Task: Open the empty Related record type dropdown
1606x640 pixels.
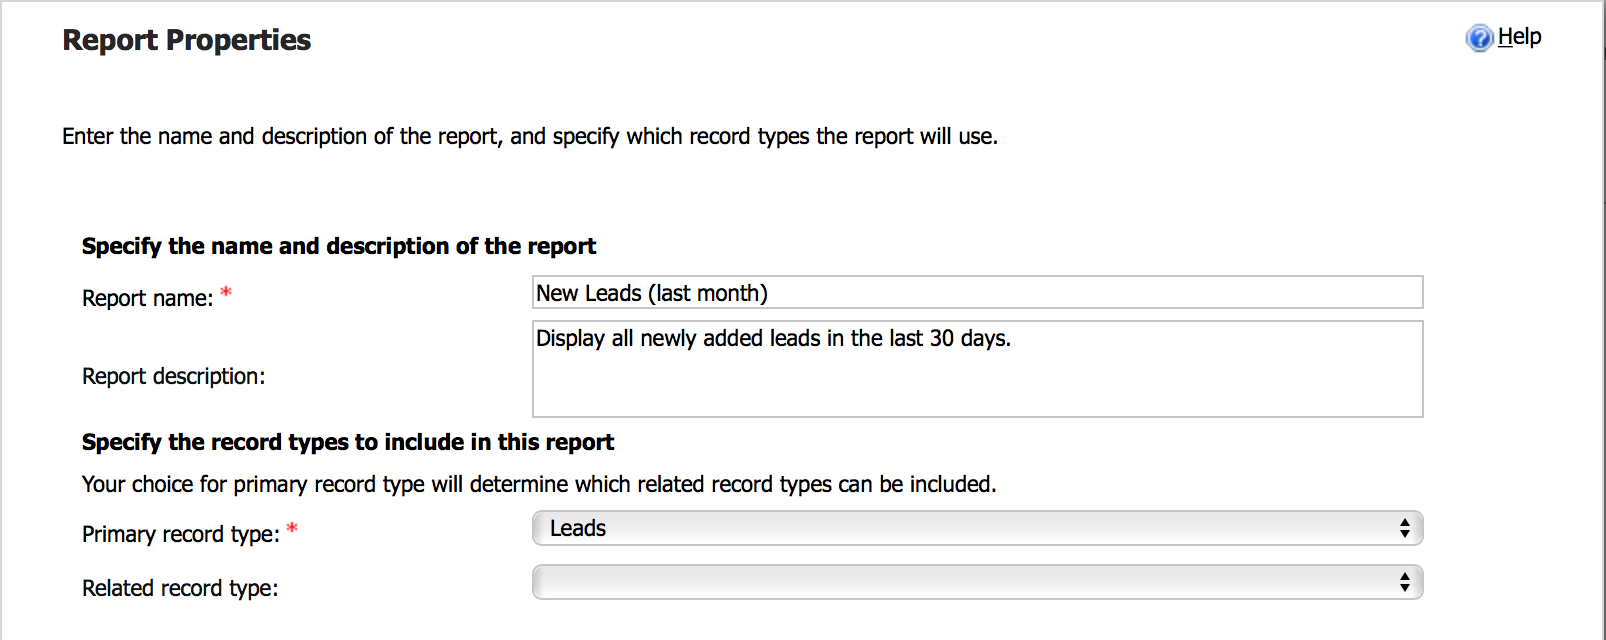Action: 977,582
